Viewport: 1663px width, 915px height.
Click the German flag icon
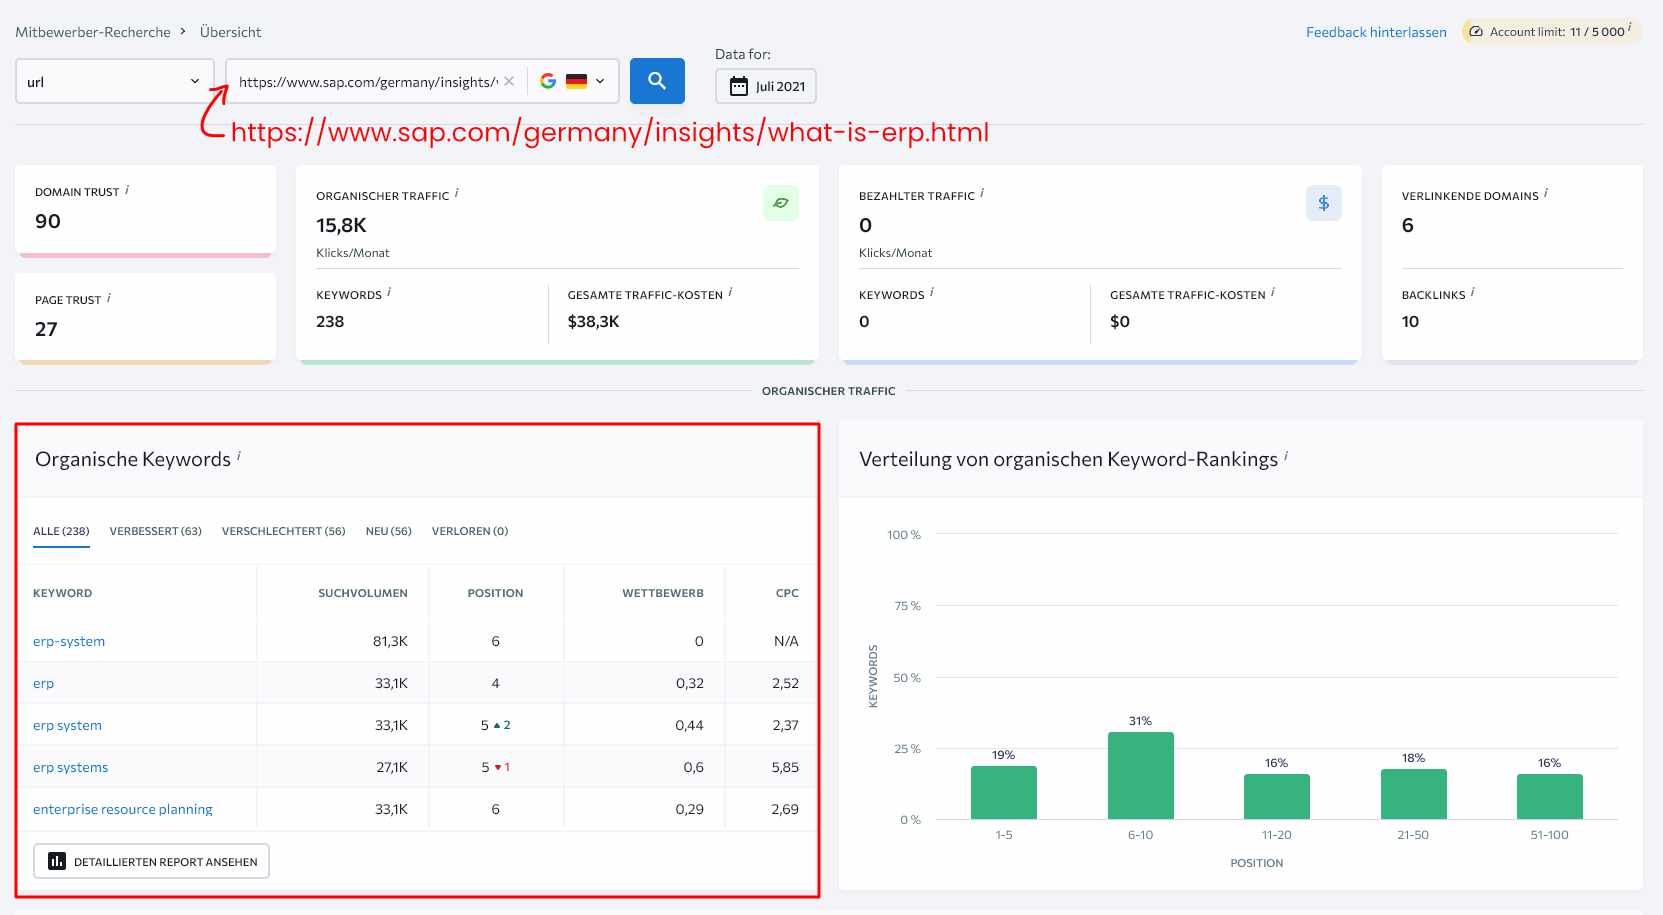[x=576, y=81]
